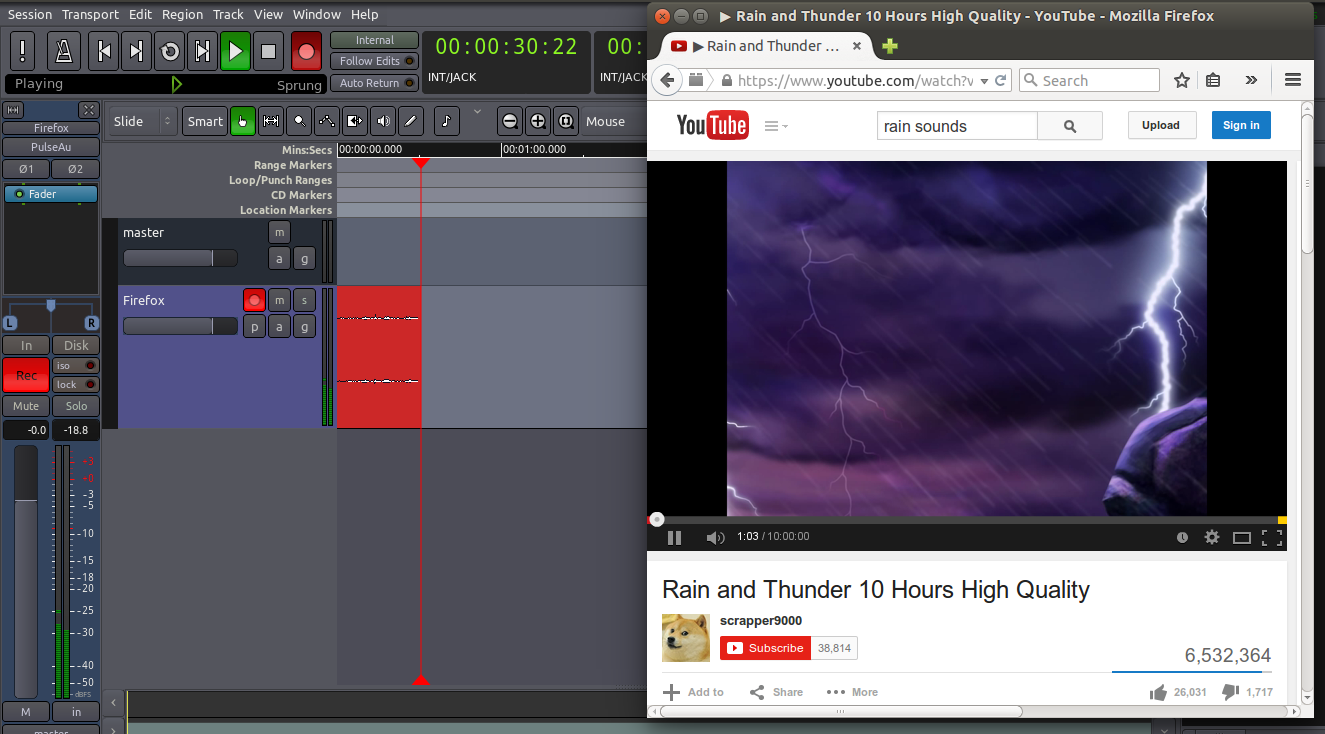Open the Session menu
Image resolution: width=1325 pixels, height=734 pixels.
pos(30,14)
